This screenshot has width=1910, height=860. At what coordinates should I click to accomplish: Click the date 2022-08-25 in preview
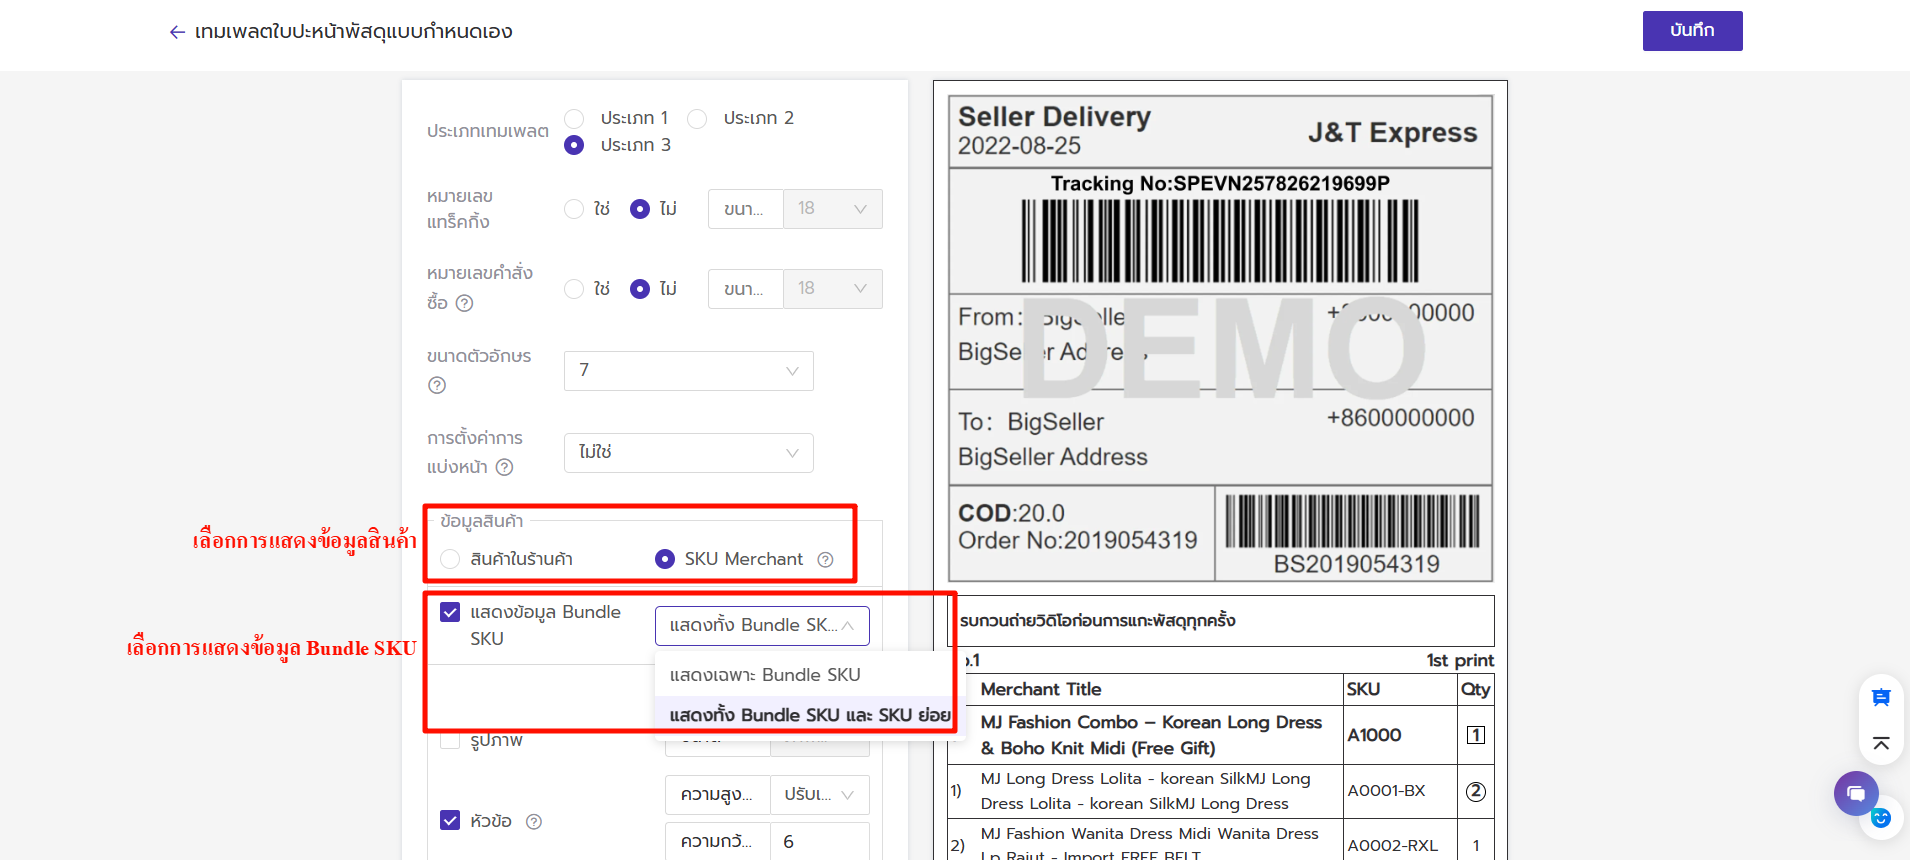point(1019,146)
